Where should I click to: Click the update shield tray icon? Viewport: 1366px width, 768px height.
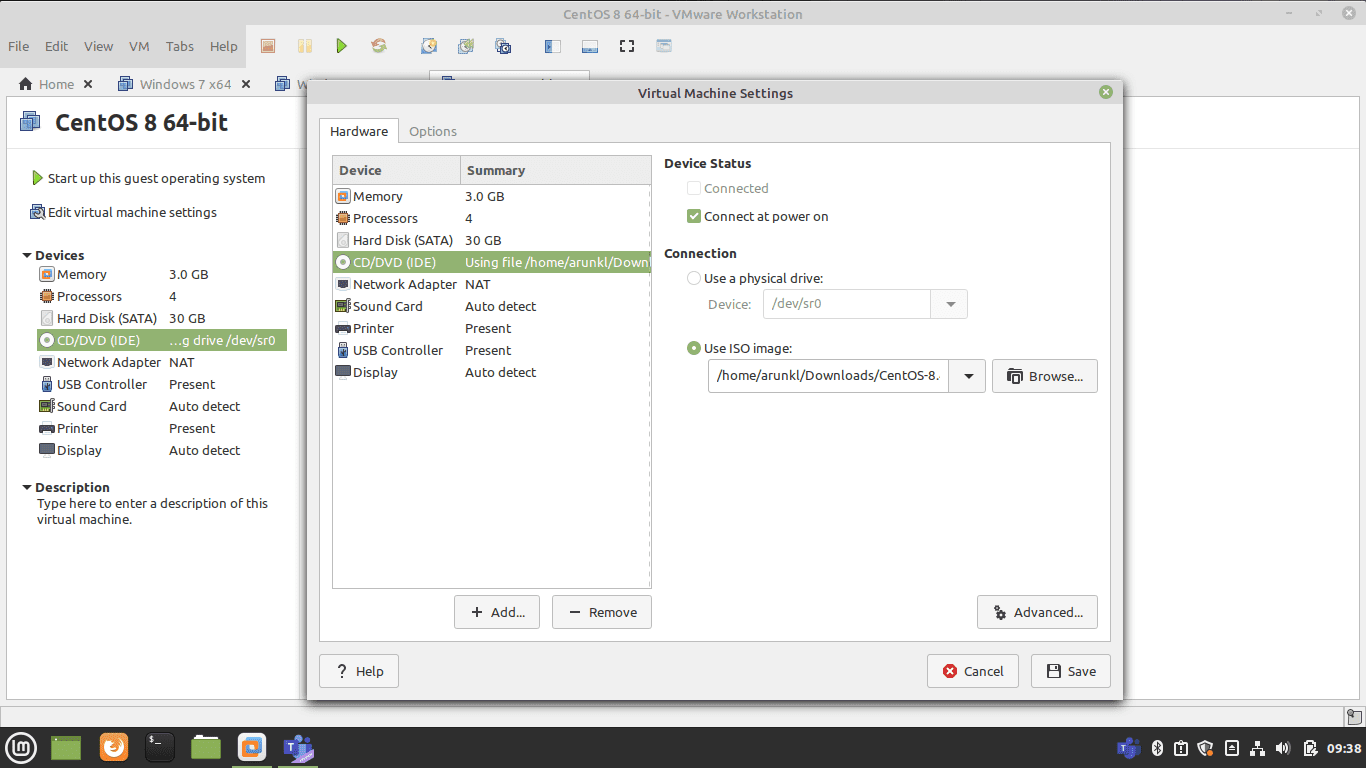pyautogui.click(x=1205, y=748)
